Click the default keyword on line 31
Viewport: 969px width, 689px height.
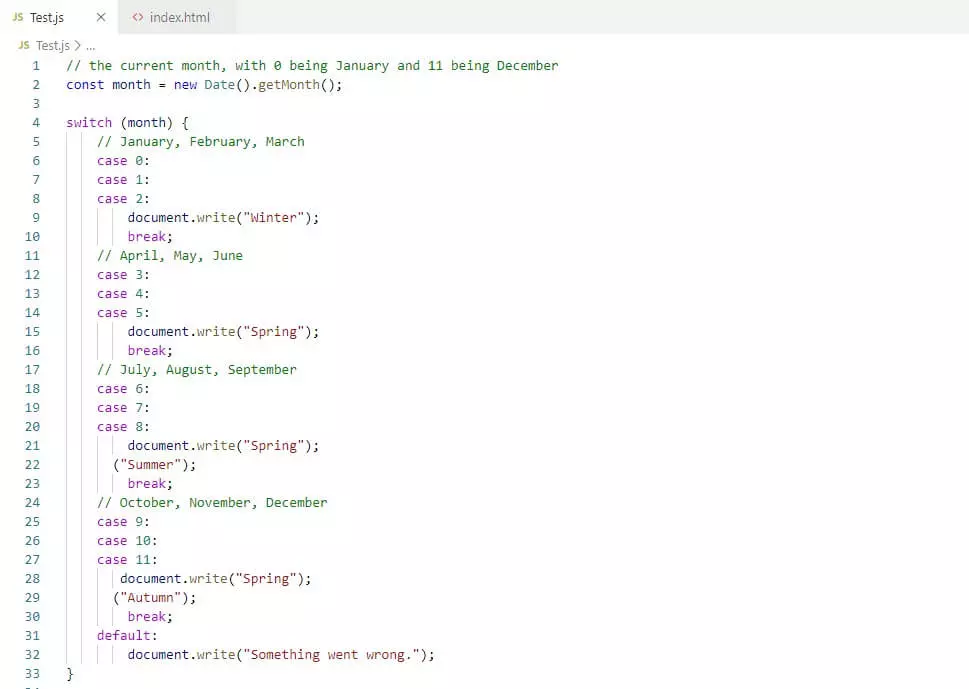pyautogui.click(x=126, y=635)
